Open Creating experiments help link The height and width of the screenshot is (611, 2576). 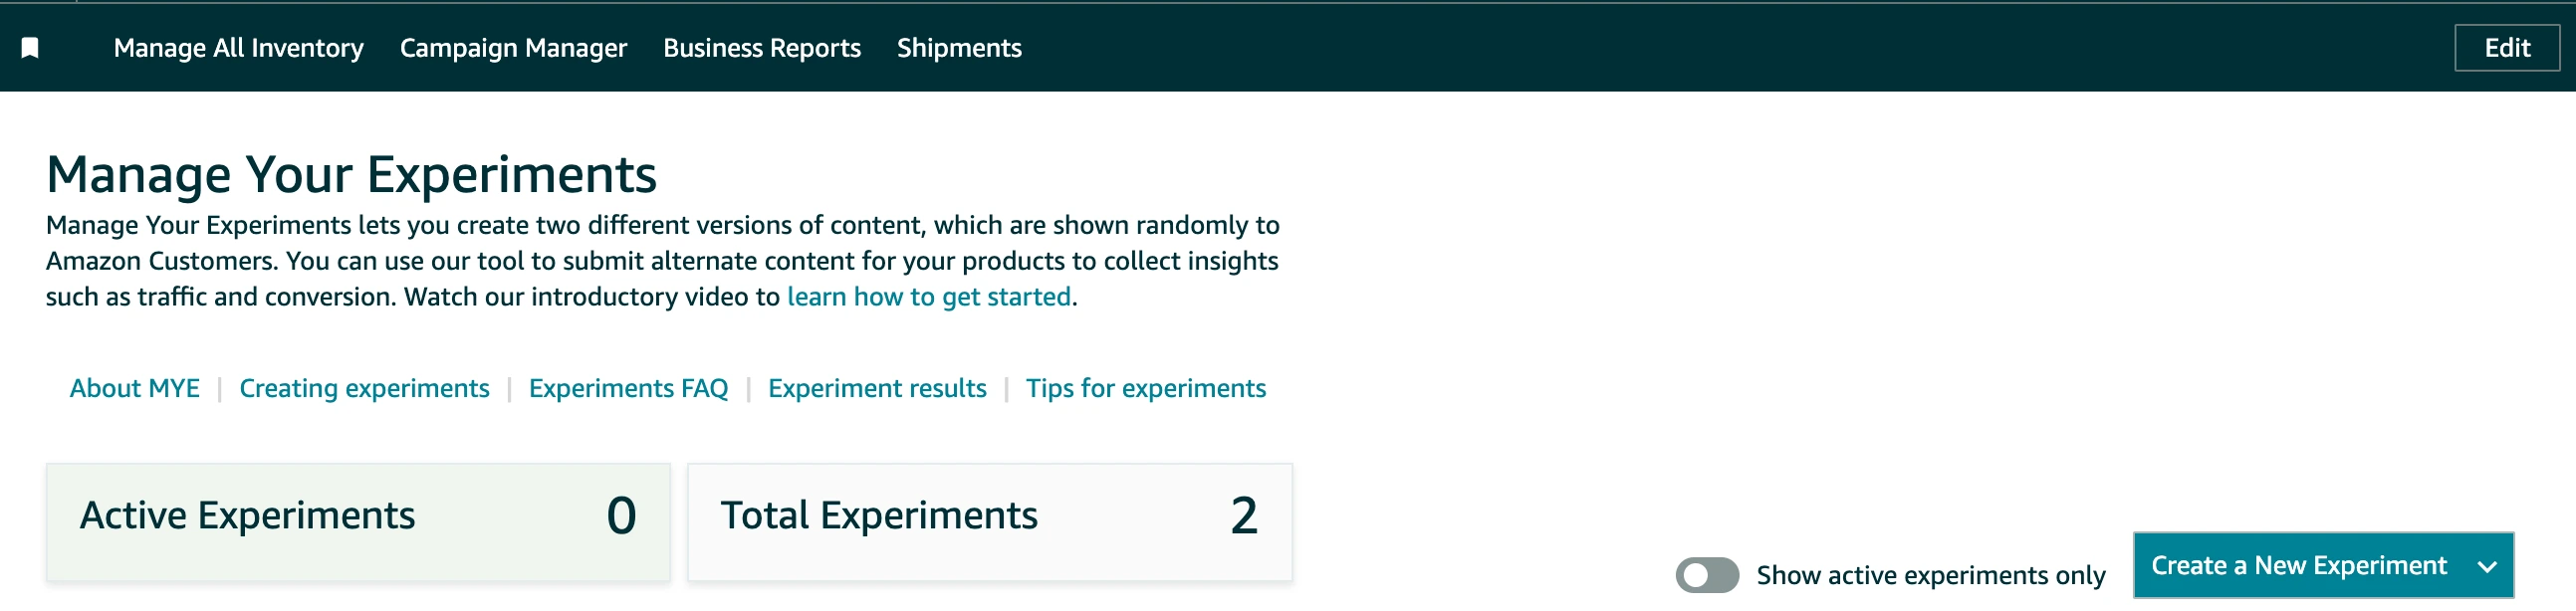[364, 388]
